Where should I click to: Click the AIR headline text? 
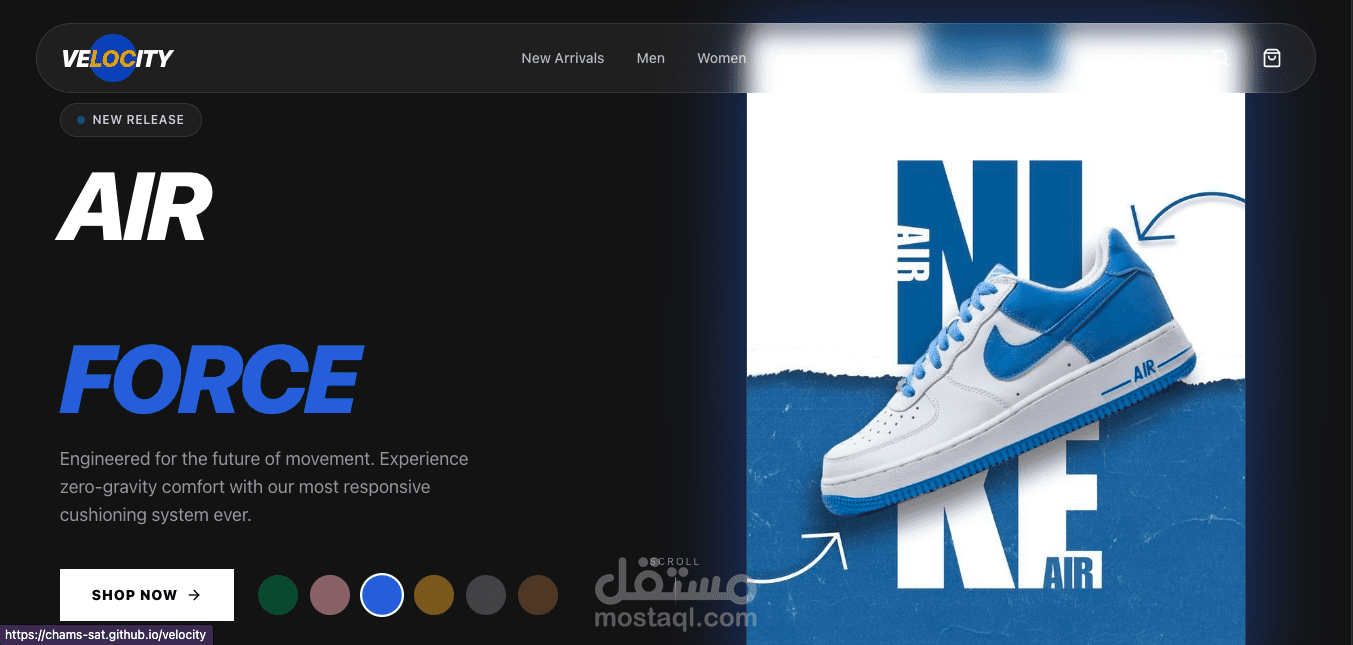click(x=134, y=207)
